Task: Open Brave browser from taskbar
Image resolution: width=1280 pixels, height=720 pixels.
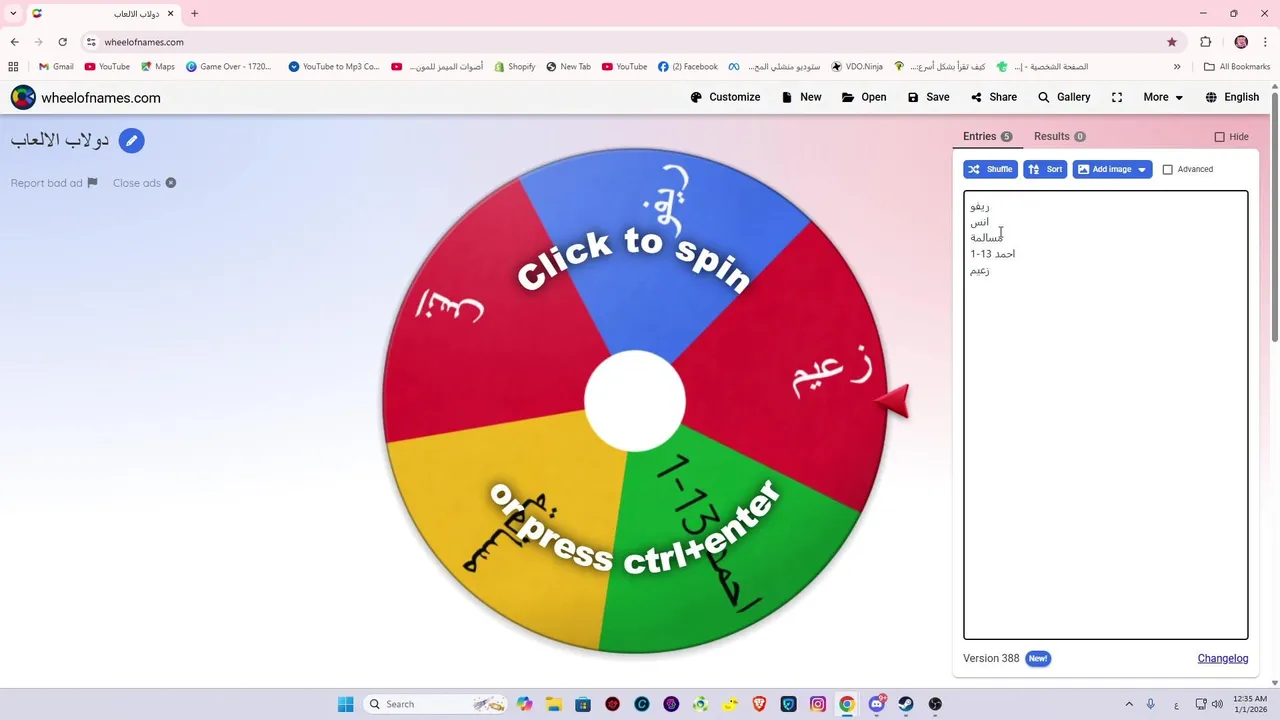Action: [759, 704]
